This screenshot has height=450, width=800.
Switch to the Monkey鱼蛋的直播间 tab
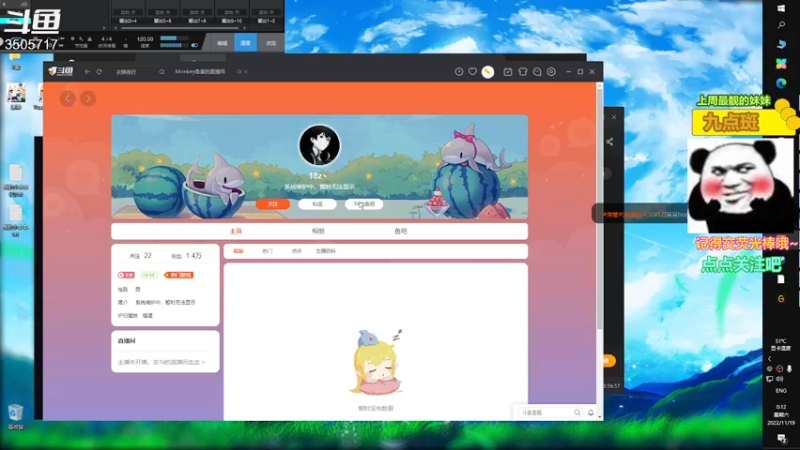click(x=200, y=72)
